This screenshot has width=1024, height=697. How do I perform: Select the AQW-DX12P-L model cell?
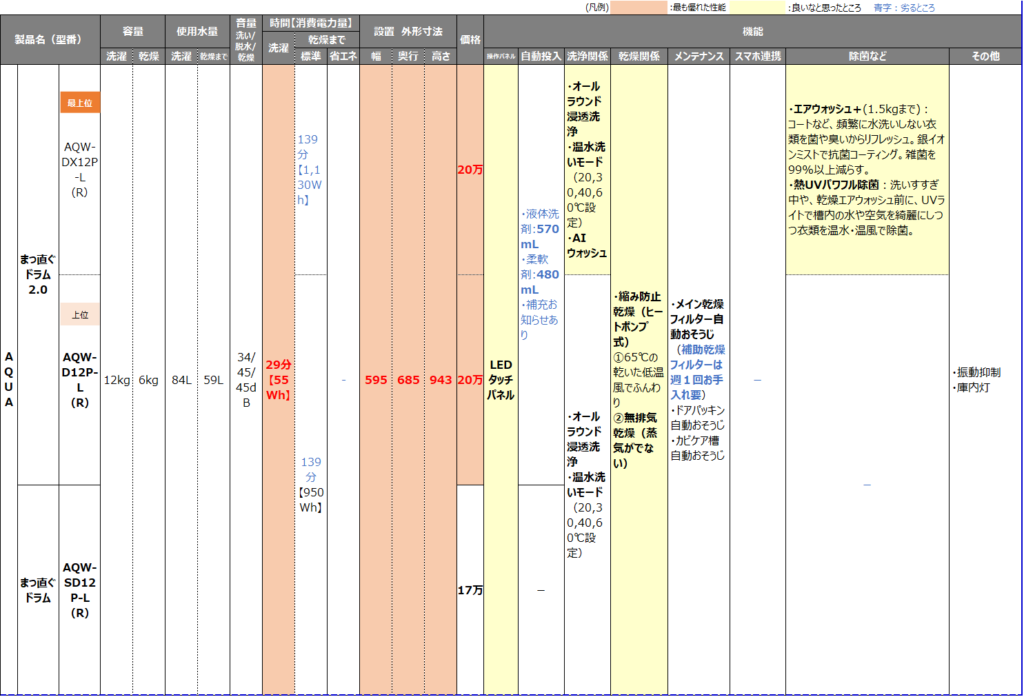[79, 170]
